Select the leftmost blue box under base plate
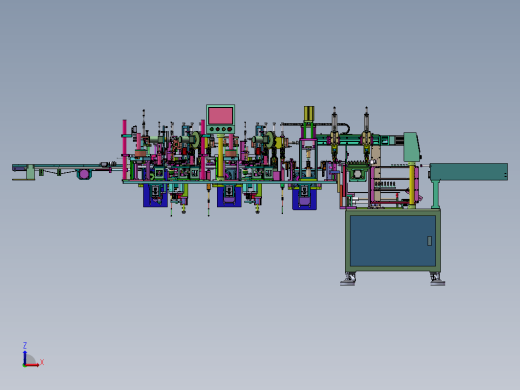This screenshot has width=520, height=390. coord(155,195)
